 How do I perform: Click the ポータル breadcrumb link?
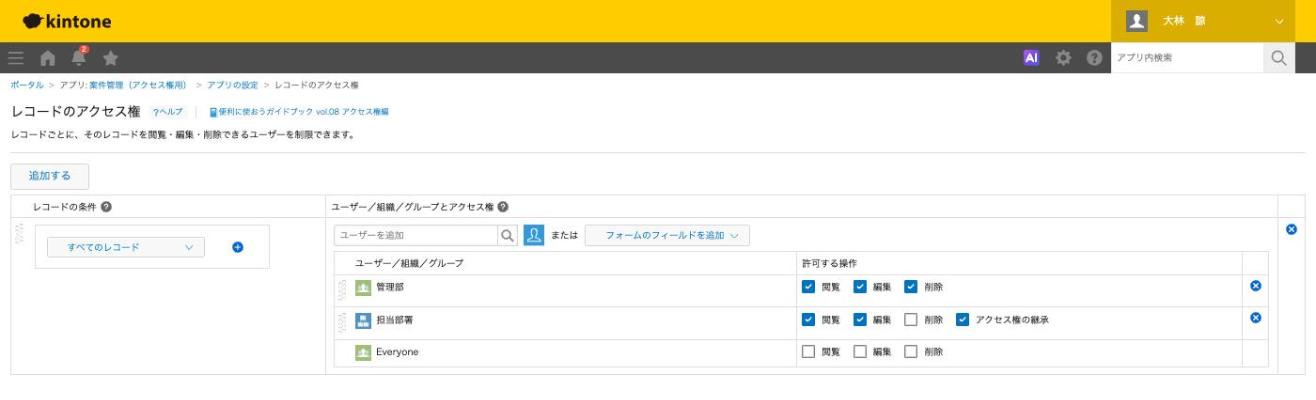(26, 86)
